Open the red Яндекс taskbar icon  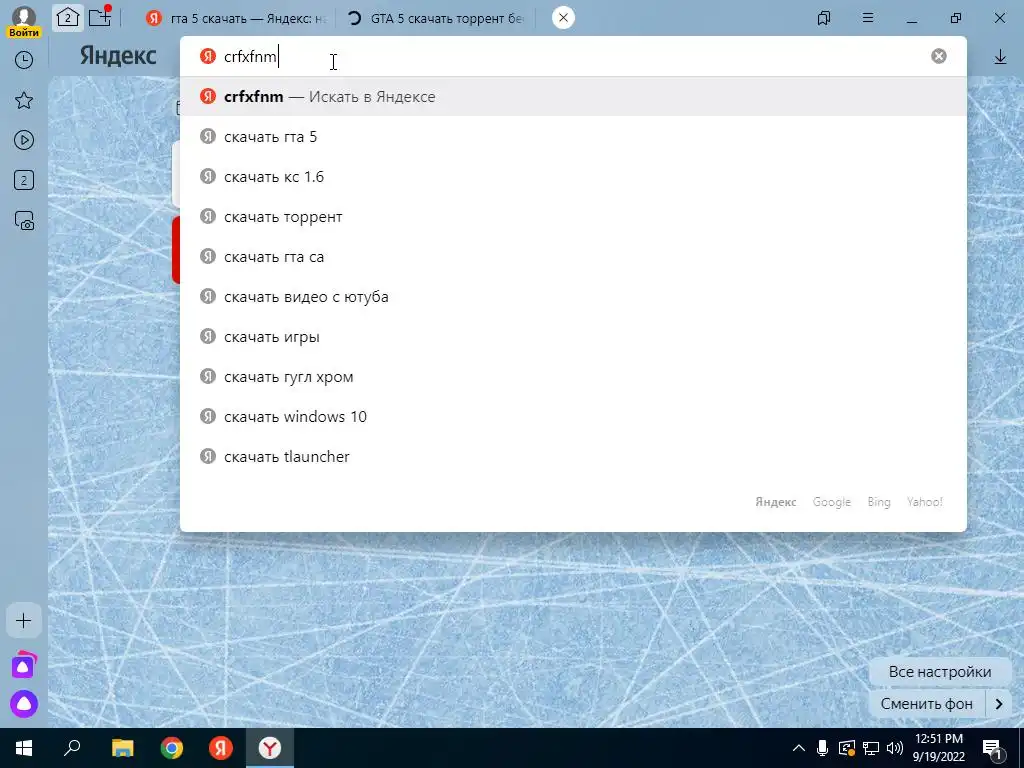[221, 748]
